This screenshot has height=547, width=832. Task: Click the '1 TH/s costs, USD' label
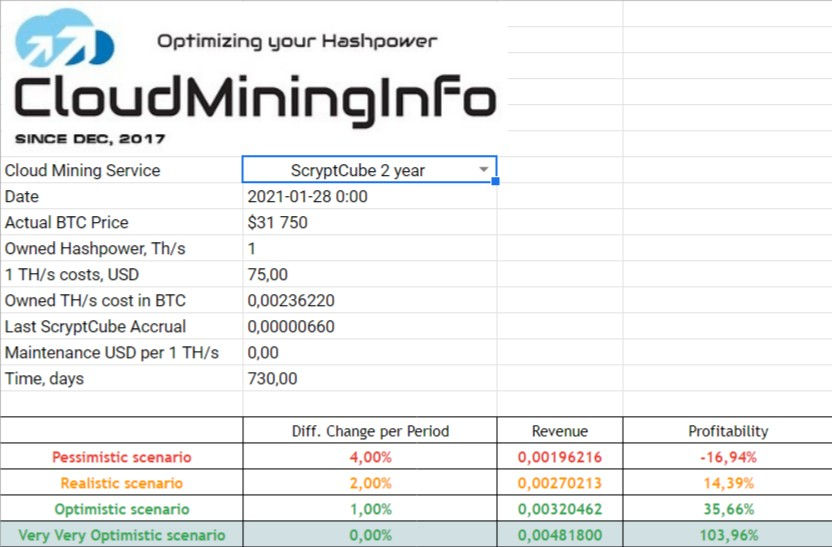pyautogui.click(x=72, y=274)
